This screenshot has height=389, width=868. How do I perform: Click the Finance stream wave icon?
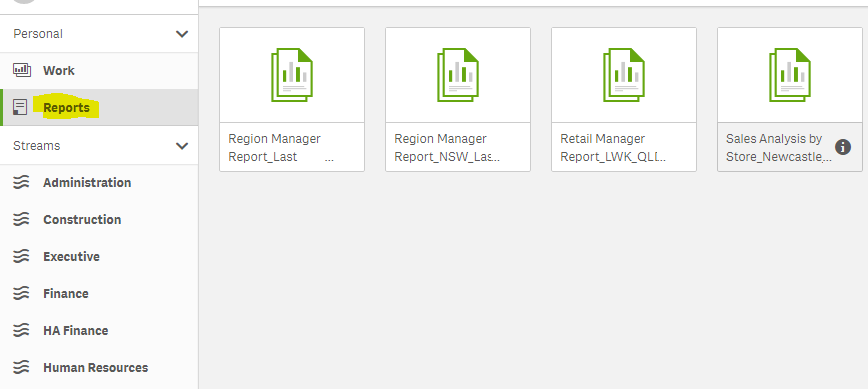[x=21, y=294]
